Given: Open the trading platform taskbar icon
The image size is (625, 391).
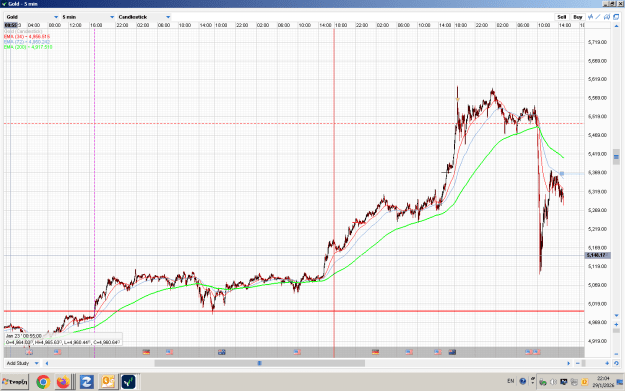Looking at the screenshot, I should 128,382.
